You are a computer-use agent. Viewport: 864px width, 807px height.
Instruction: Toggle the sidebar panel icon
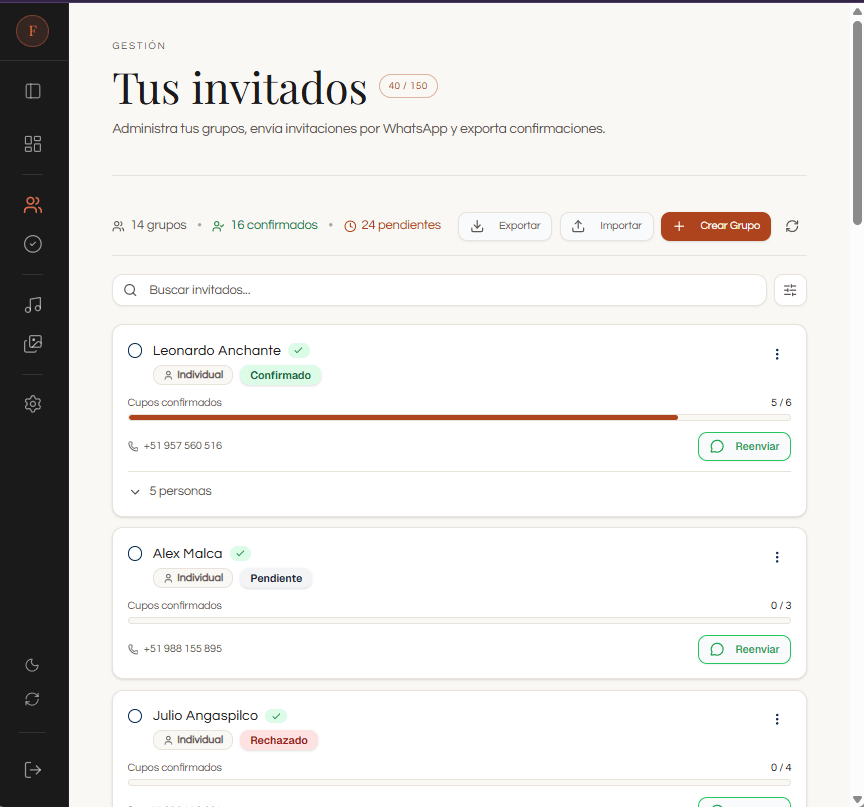click(x=33, y=91)
